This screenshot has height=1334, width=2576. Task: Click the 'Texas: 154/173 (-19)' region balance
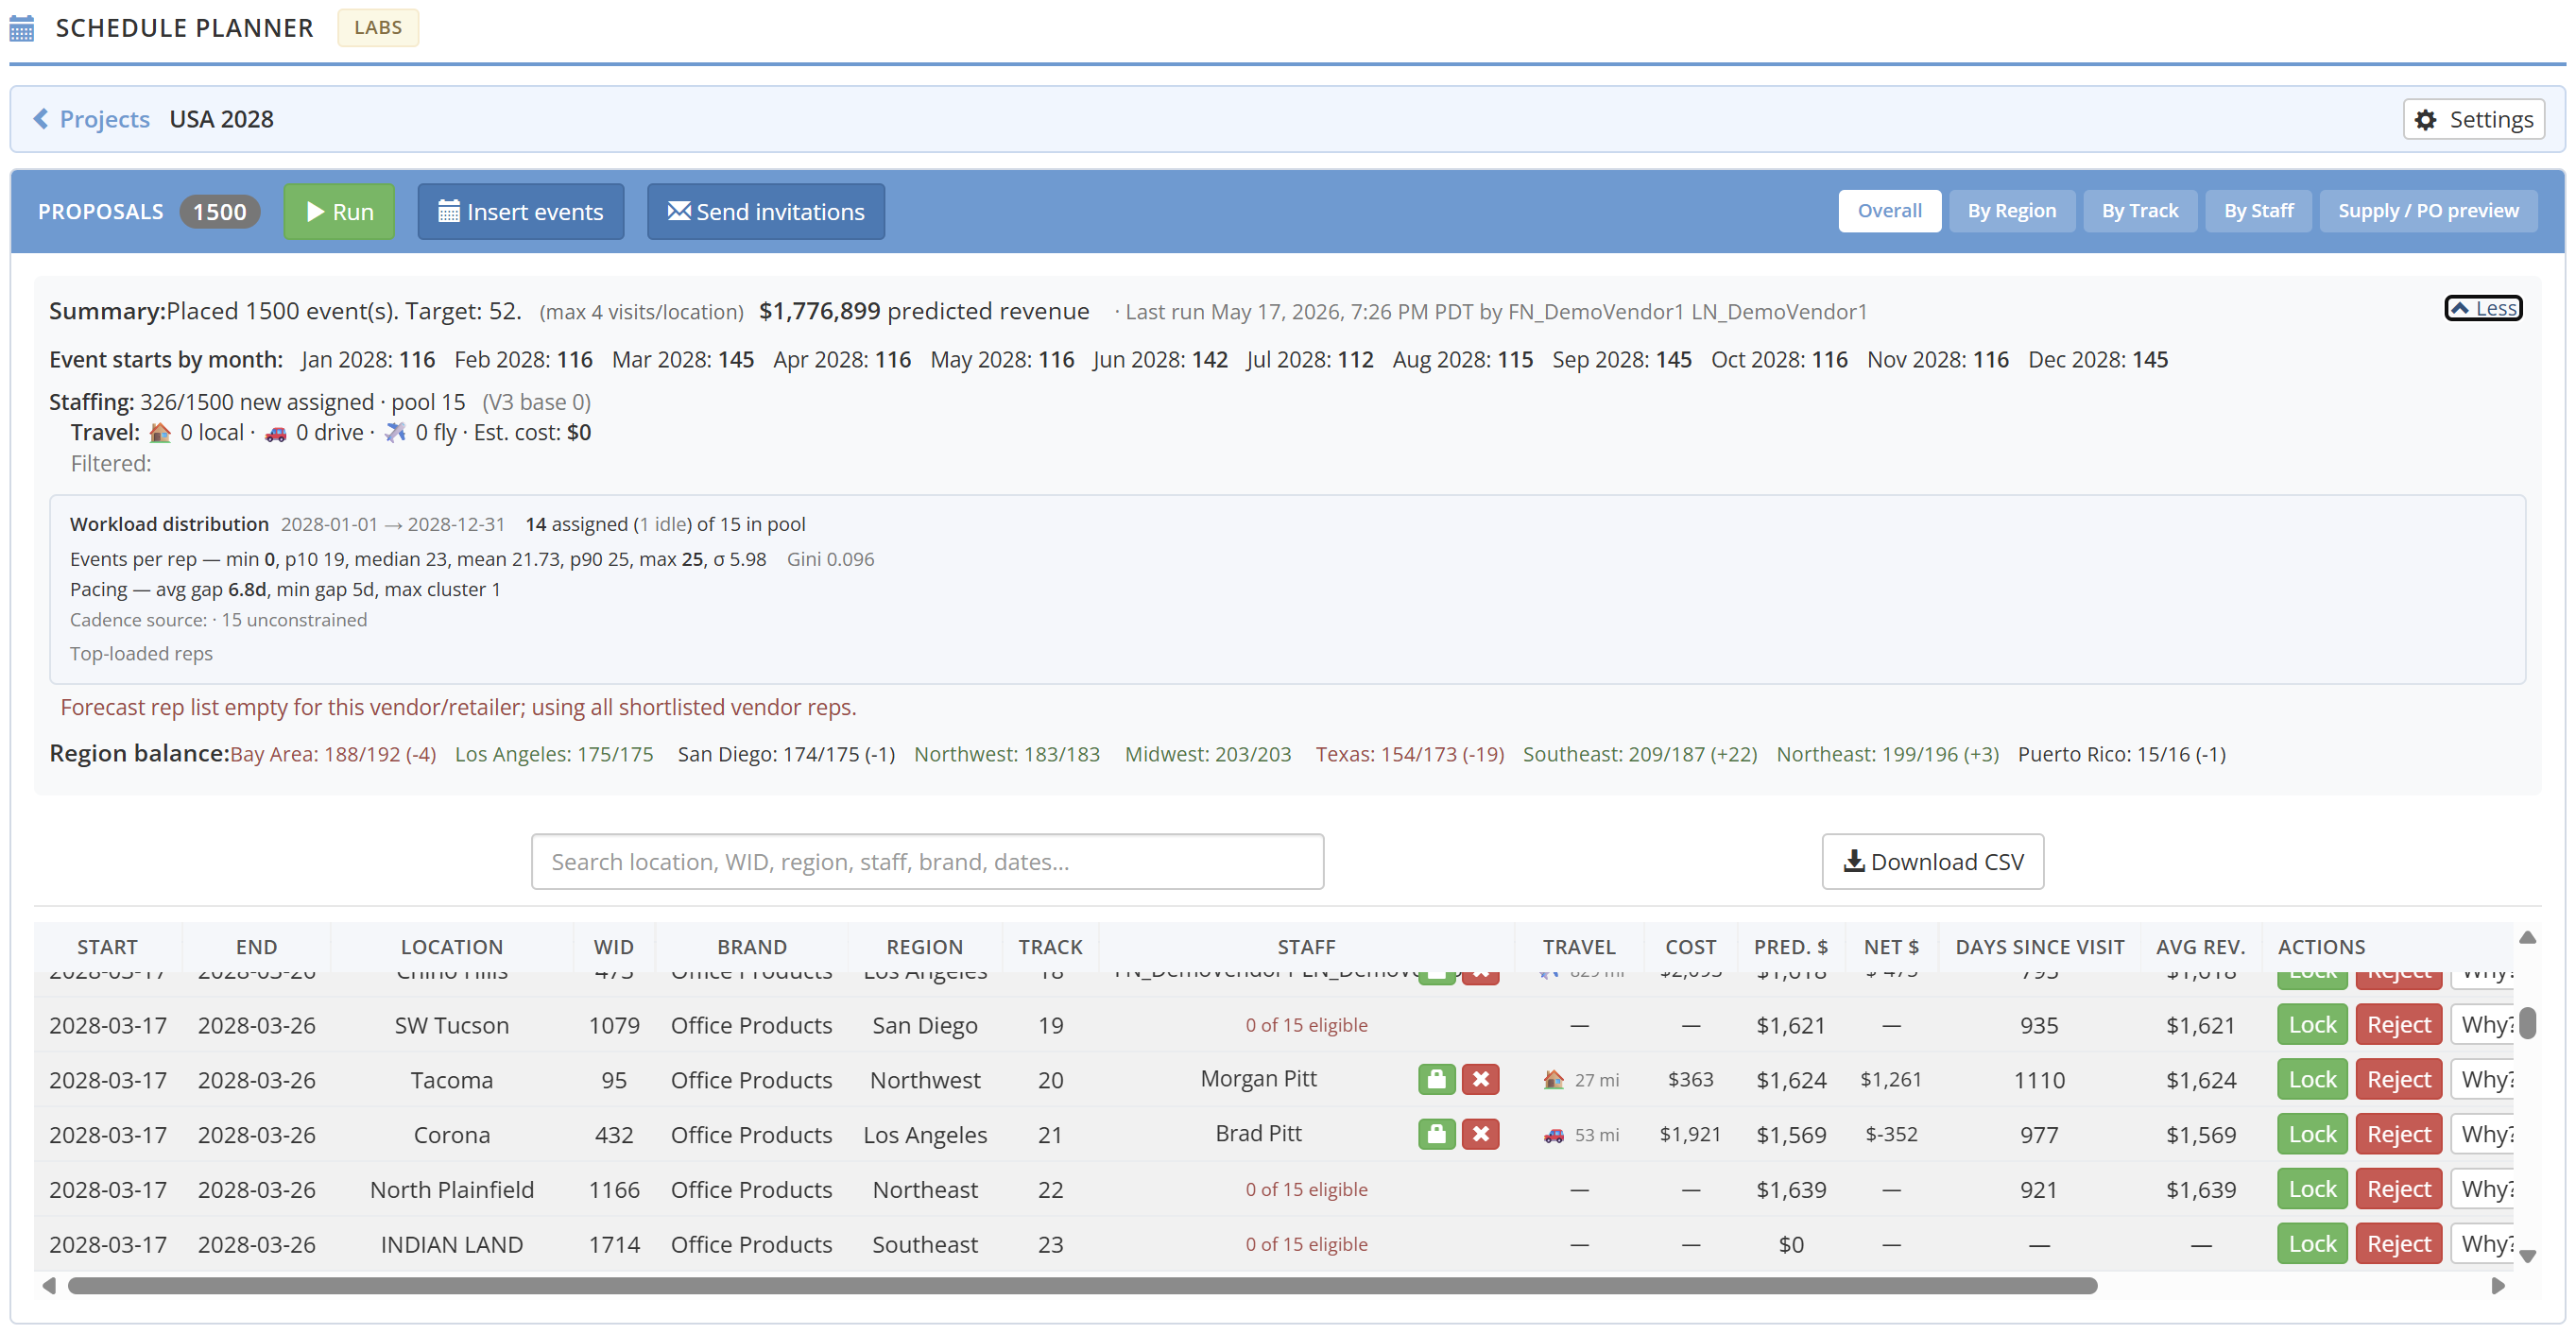(1409, 754)
